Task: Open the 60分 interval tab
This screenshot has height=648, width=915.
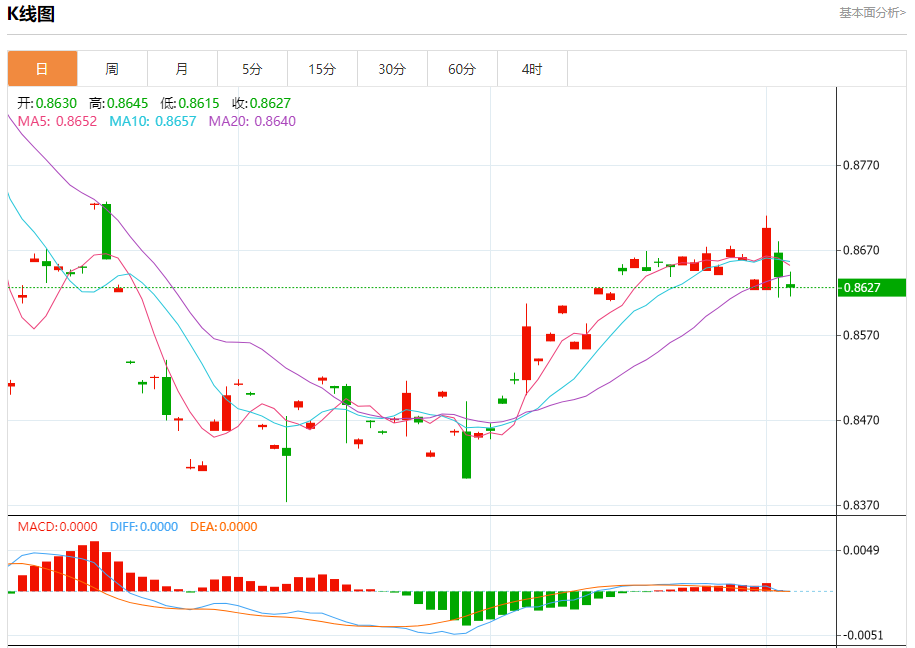Action: tap(462, 69)
